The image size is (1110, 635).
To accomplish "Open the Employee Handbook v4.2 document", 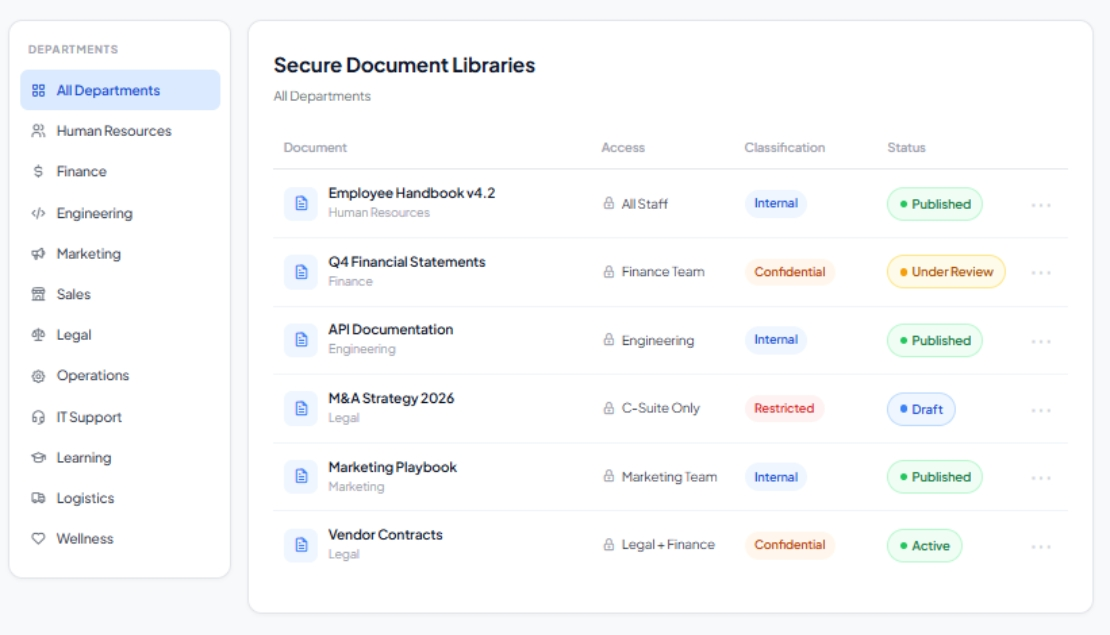I will pos(411,193).
